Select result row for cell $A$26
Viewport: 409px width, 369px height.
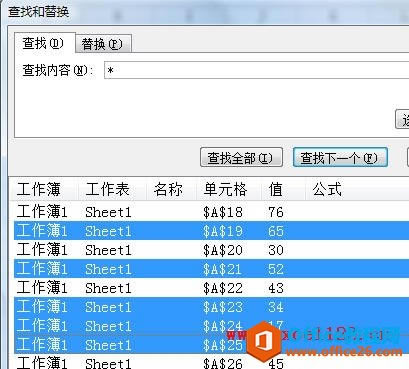point(211,362)
